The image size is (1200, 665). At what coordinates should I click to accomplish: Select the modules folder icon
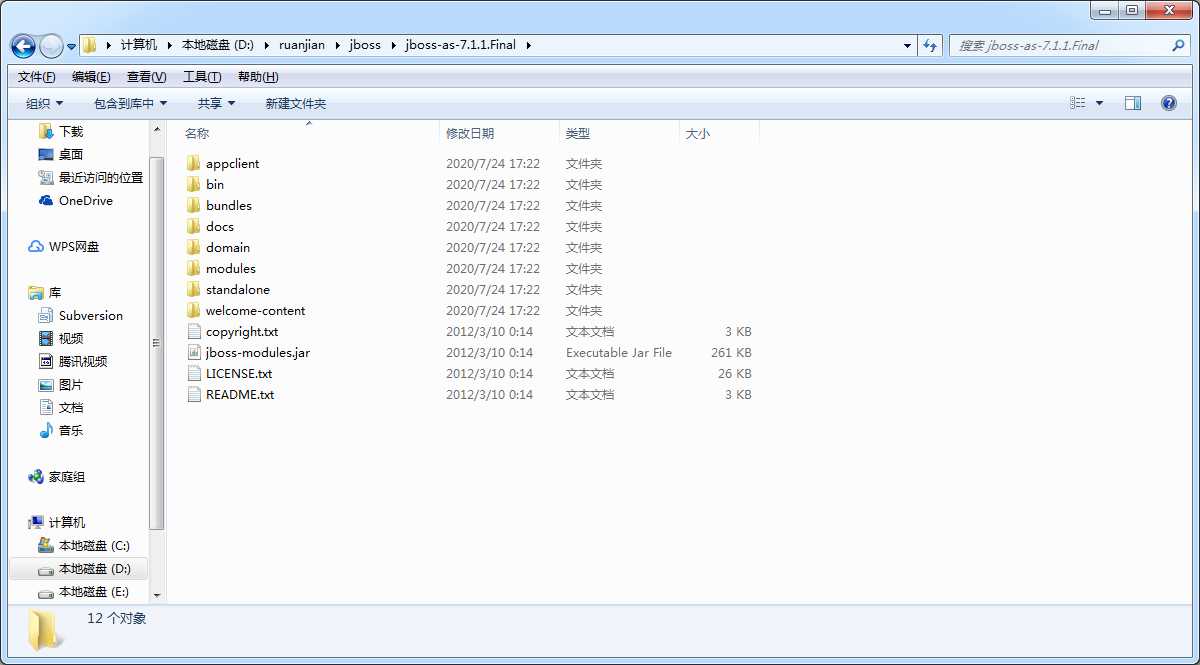coord(194,268)
